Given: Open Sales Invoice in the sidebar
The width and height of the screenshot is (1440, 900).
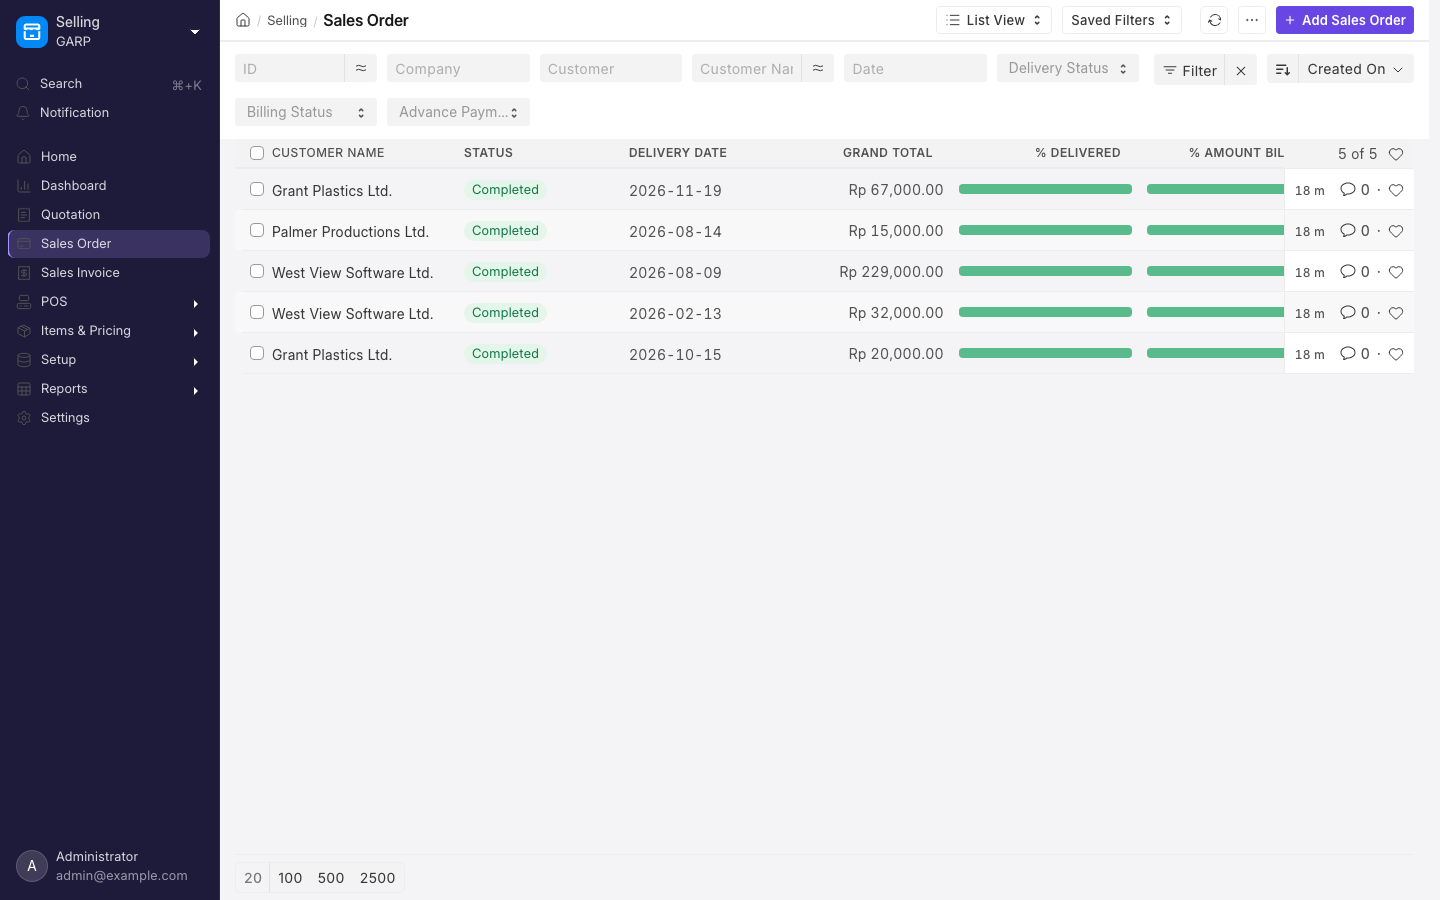Looking at the screenshot, I should pos(110,273).
